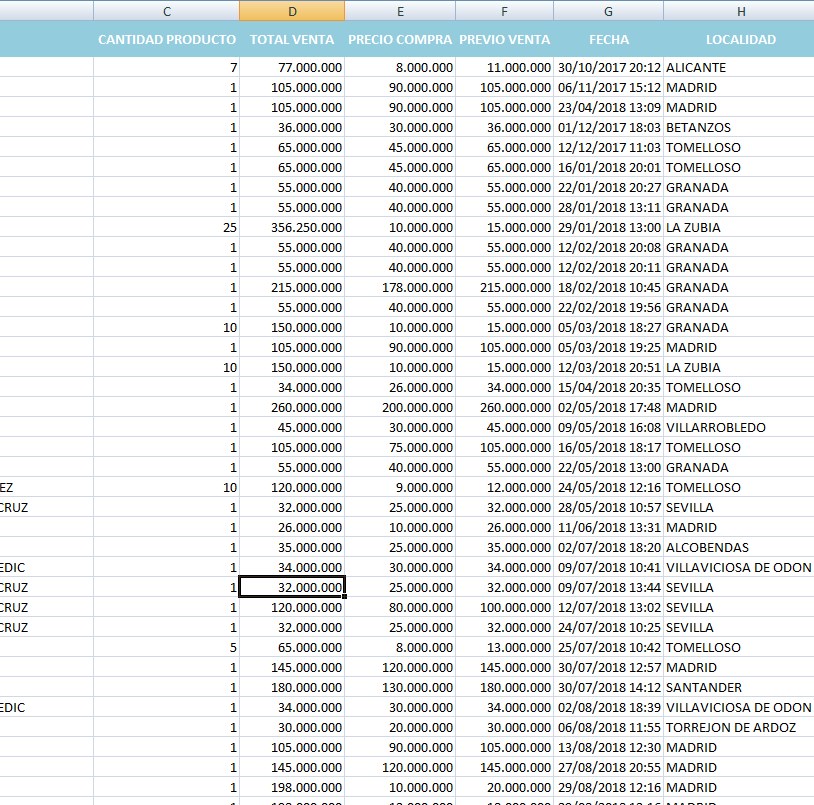
Task: Select the 77.000.000 total venta cell
Action: [x=292, y=67]
